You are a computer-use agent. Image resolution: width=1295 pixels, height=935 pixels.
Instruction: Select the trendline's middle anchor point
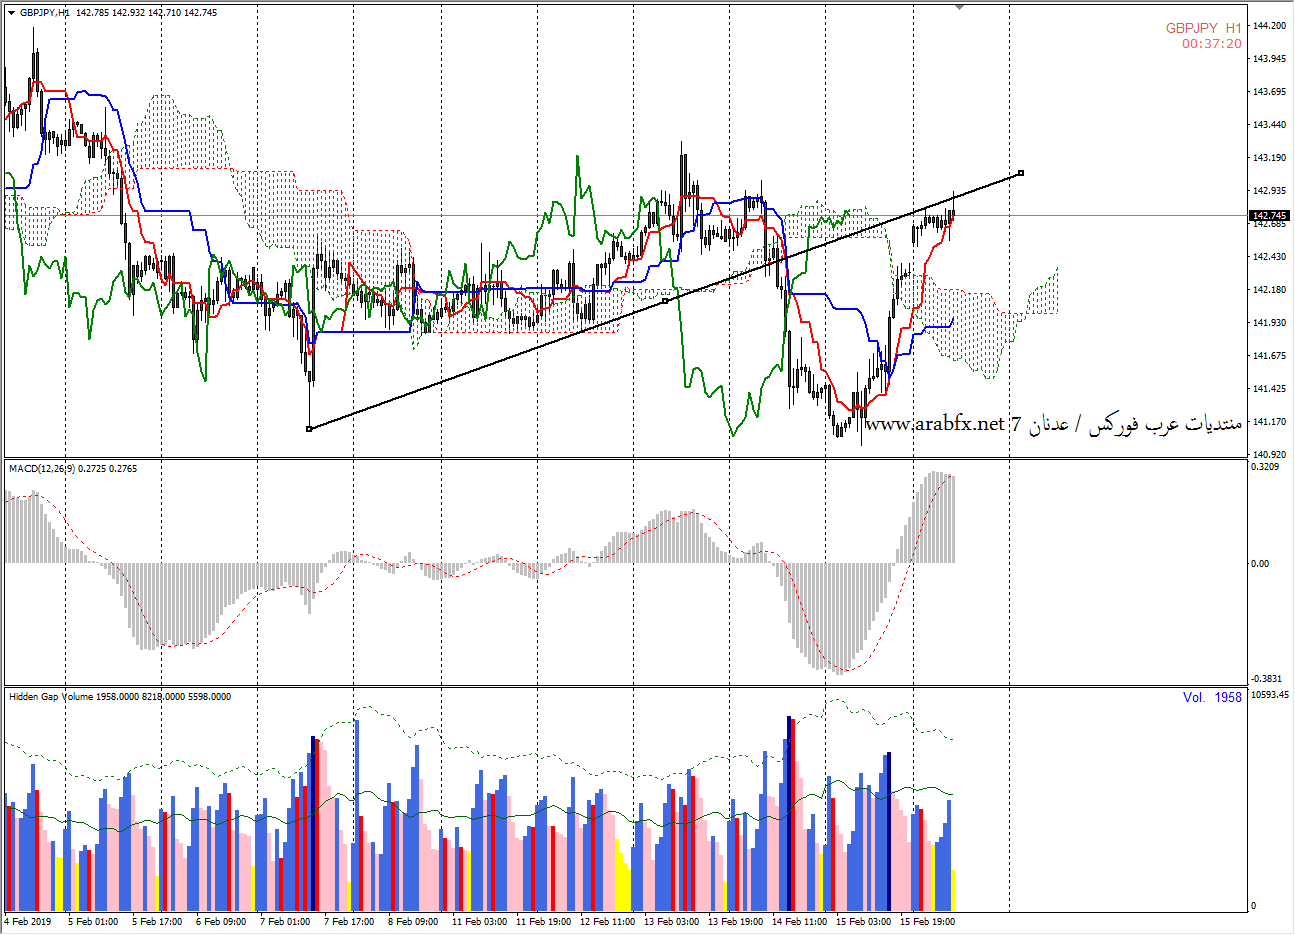[x=666, y=300]
